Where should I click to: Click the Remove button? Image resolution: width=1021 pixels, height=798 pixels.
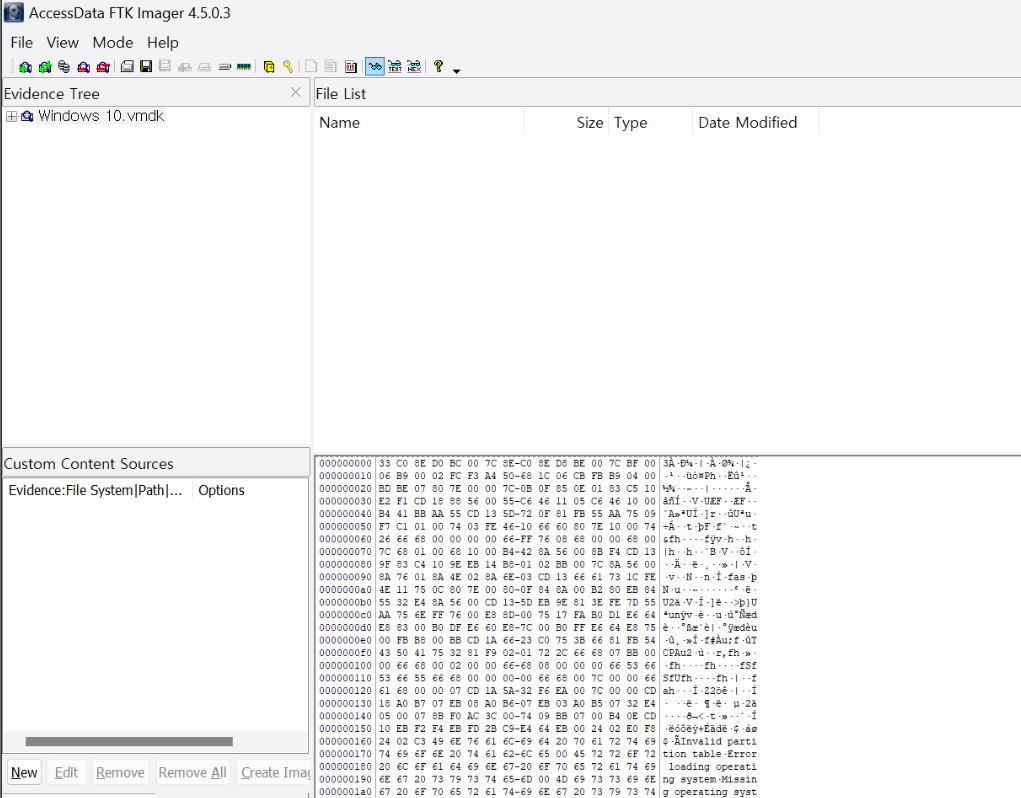point(120,773)
